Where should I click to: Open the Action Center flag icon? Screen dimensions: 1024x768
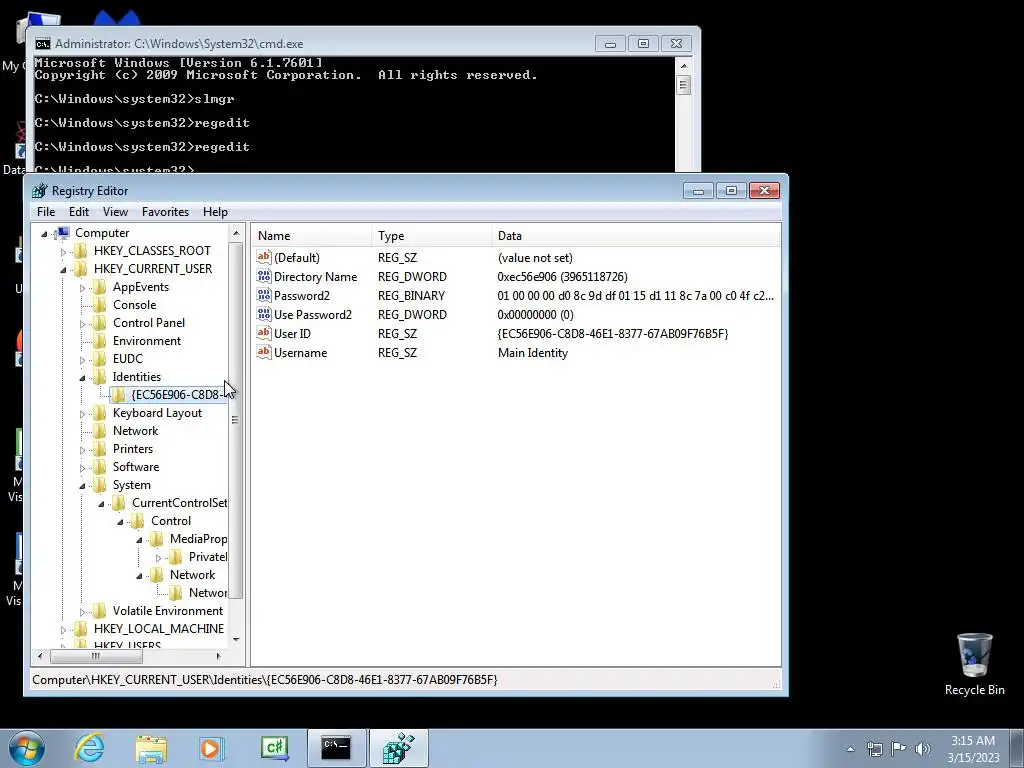click(x=899, y=749)
